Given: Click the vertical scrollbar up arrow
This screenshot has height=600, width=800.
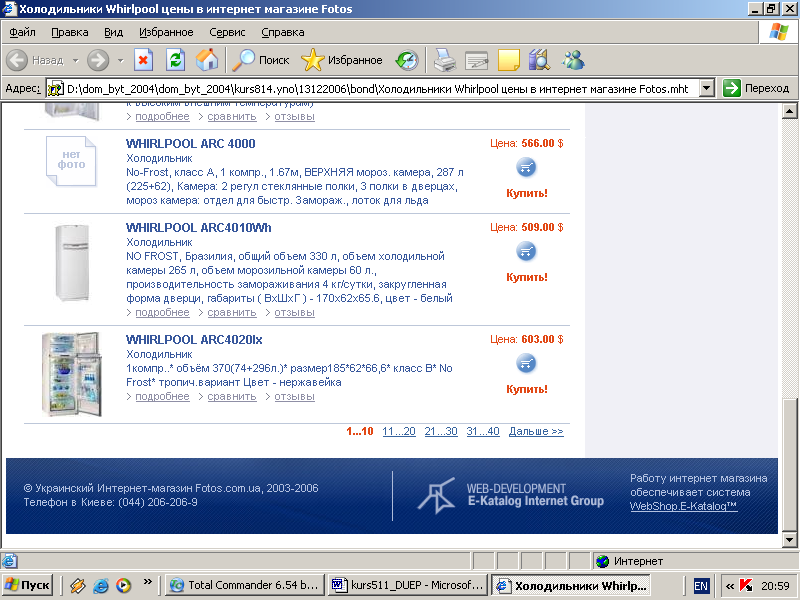Looking at the screenshot, I should 789,111.
